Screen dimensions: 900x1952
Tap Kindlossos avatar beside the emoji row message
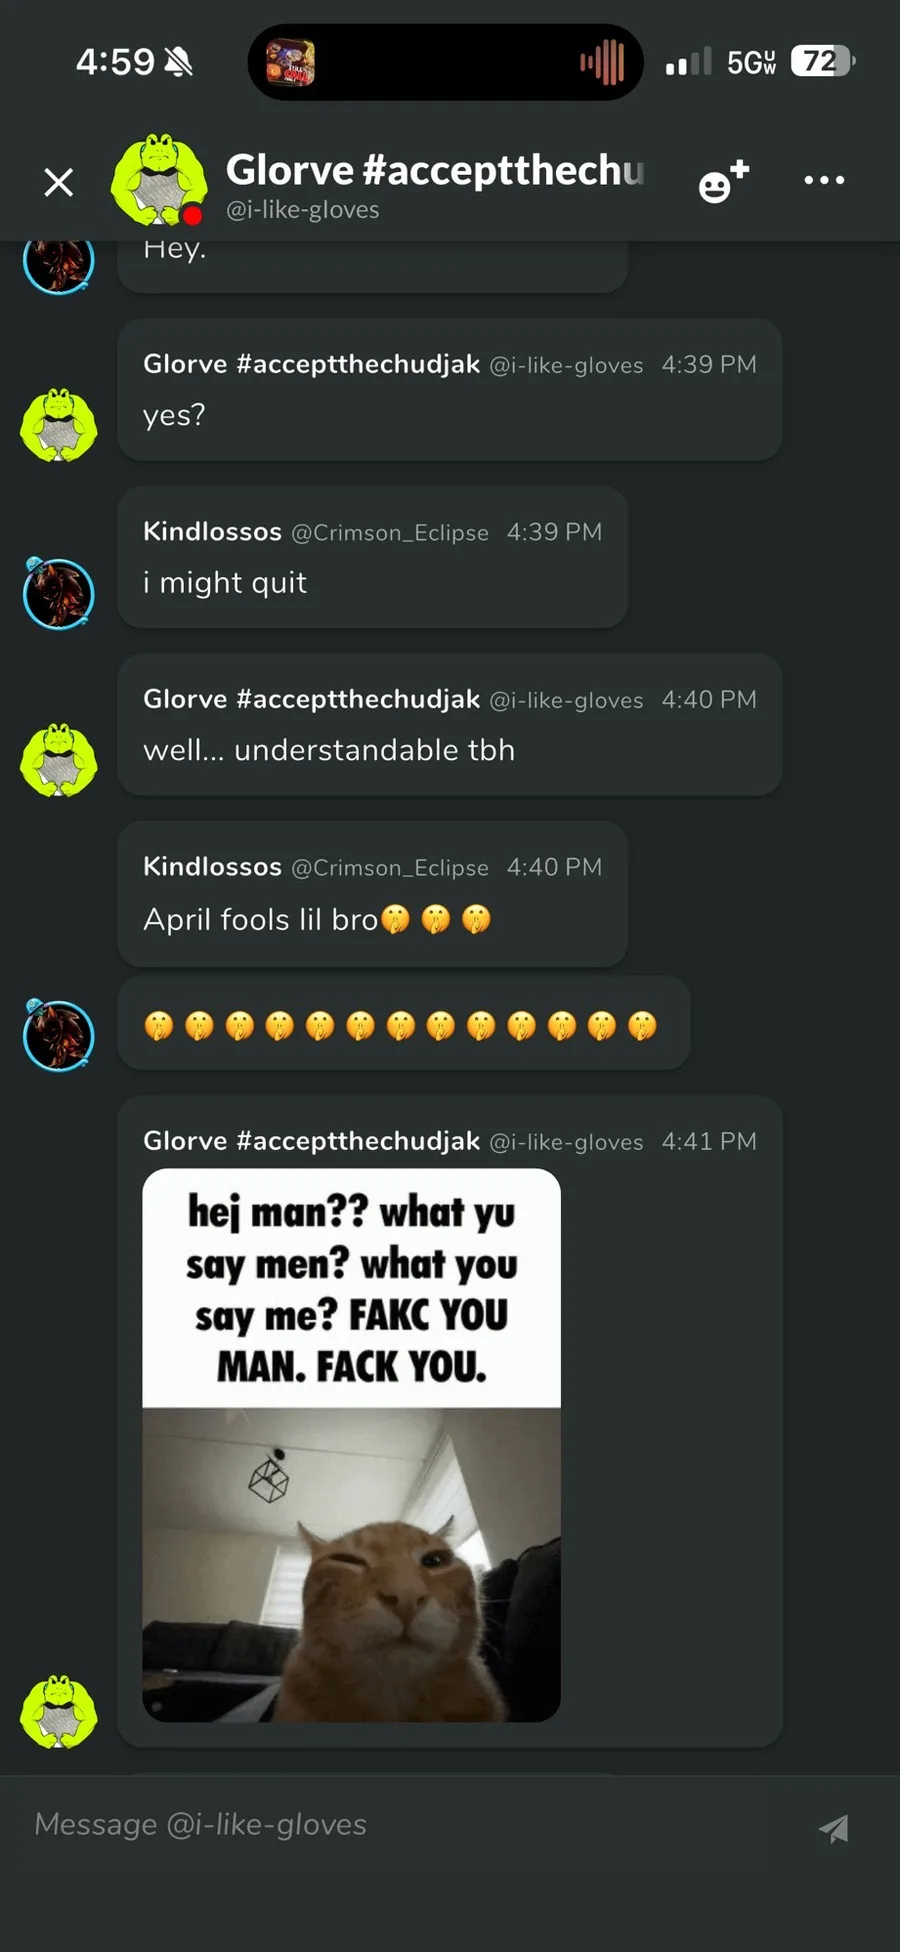click(59, 1034)
